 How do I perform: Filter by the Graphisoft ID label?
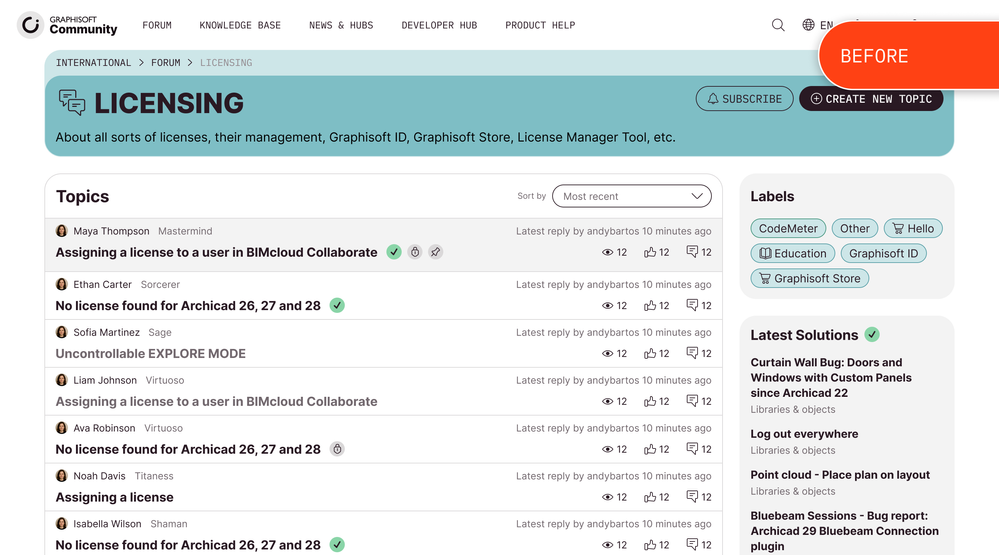click(x=884, y=253)
